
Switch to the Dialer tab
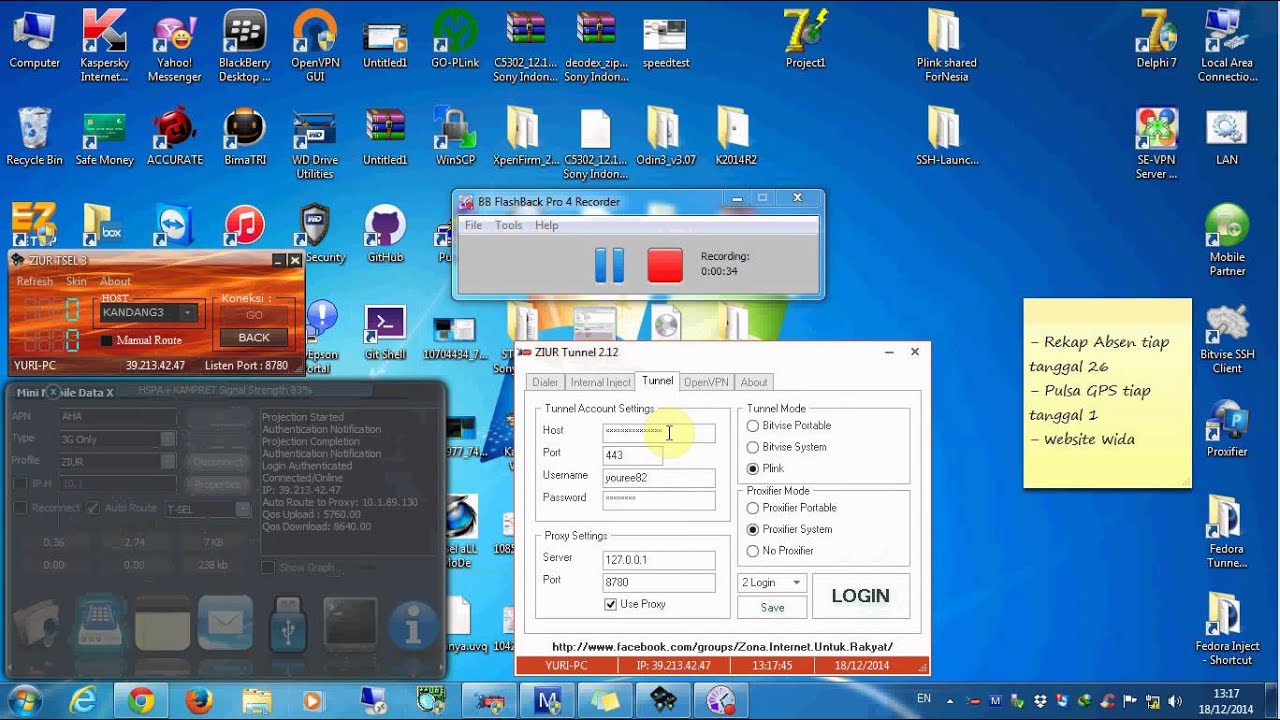click(545, 382)
